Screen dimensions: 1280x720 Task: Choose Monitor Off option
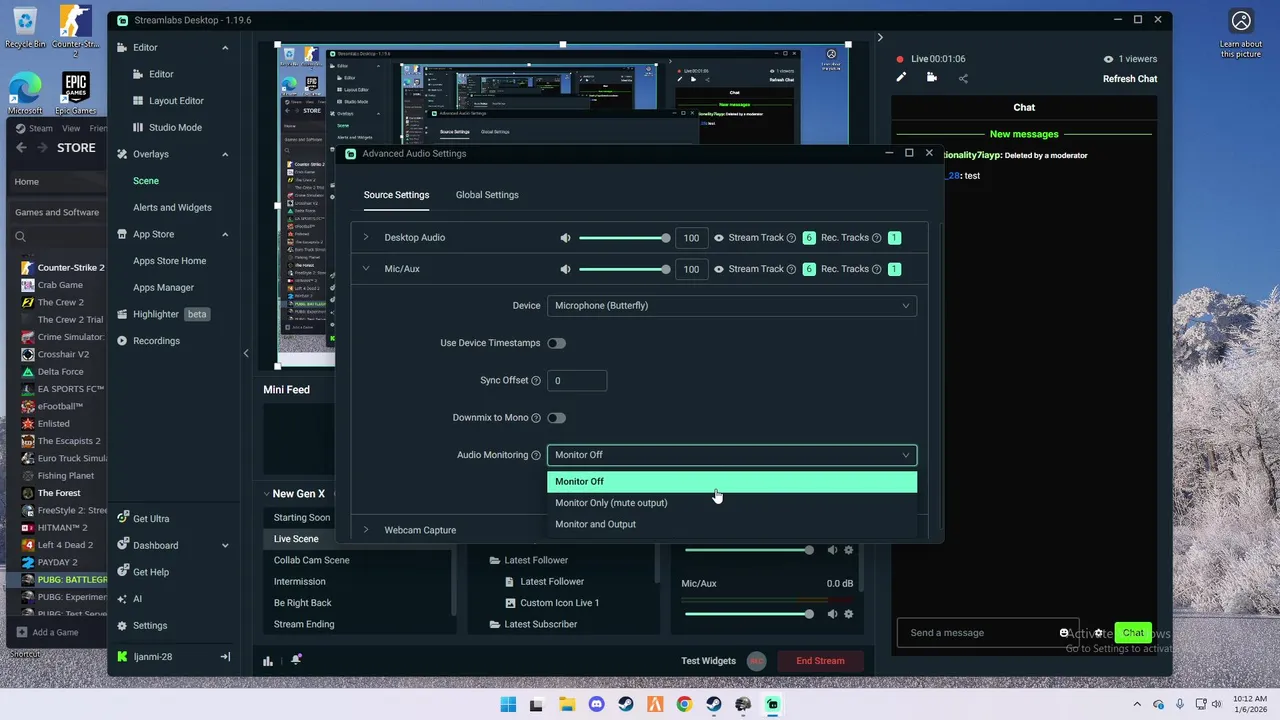coord(732,482)
